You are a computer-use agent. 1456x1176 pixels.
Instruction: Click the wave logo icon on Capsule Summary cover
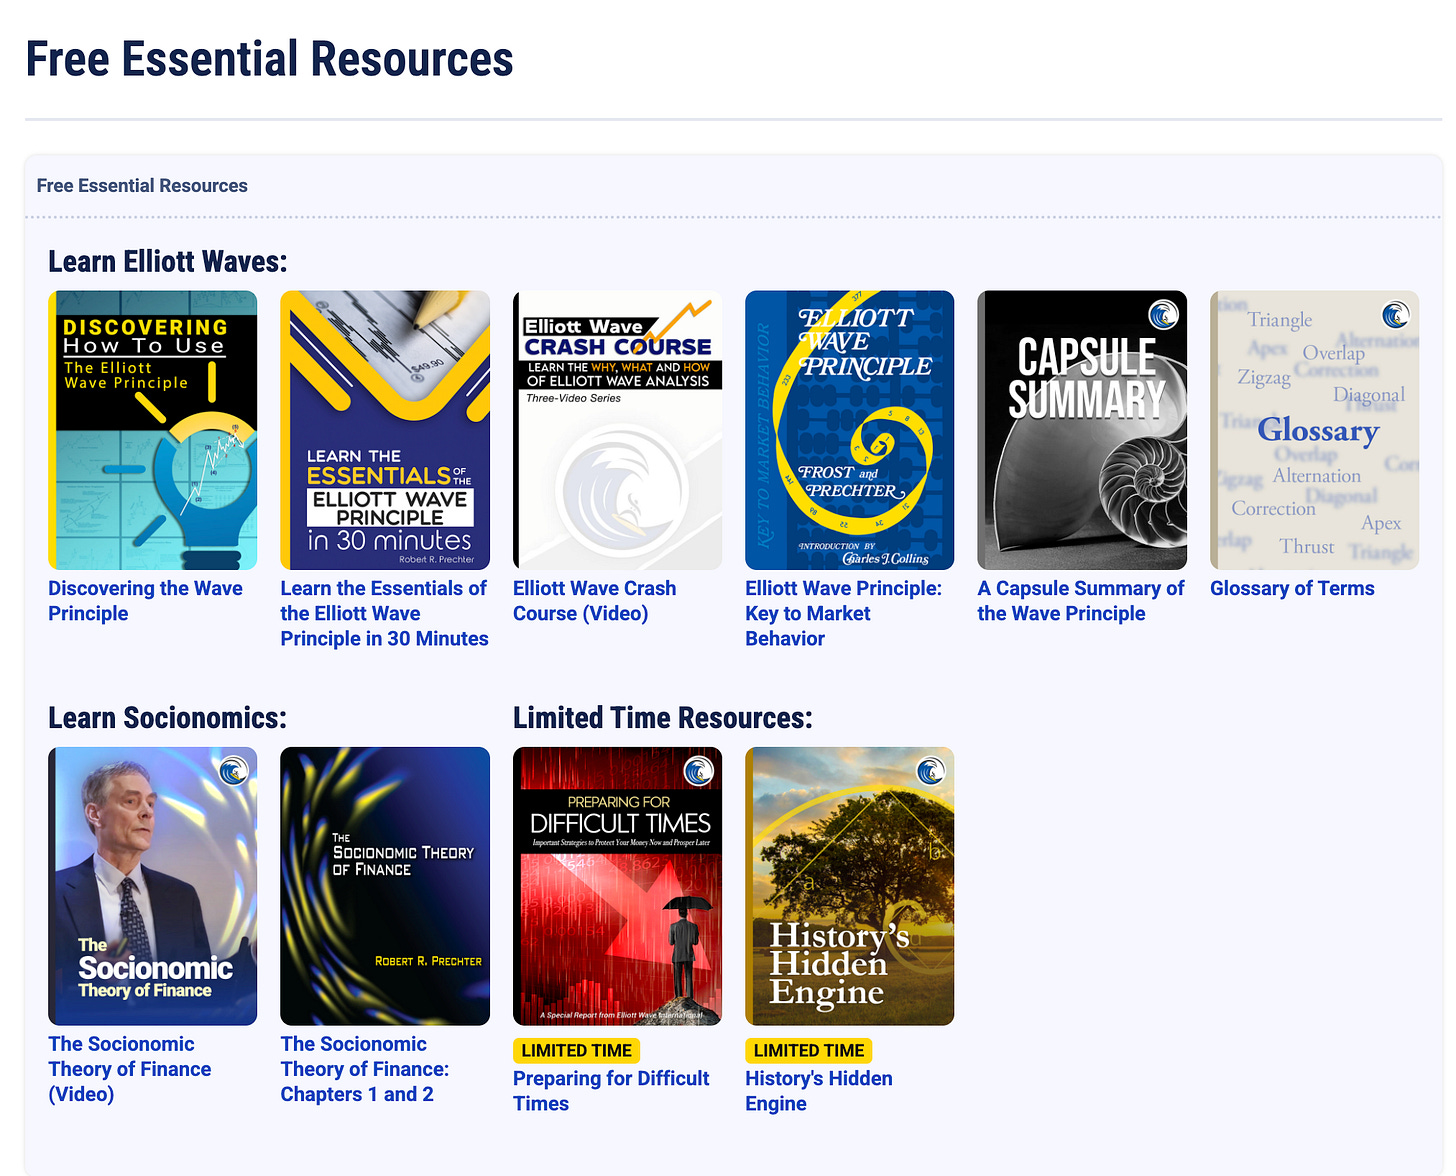coord(1163,315)
